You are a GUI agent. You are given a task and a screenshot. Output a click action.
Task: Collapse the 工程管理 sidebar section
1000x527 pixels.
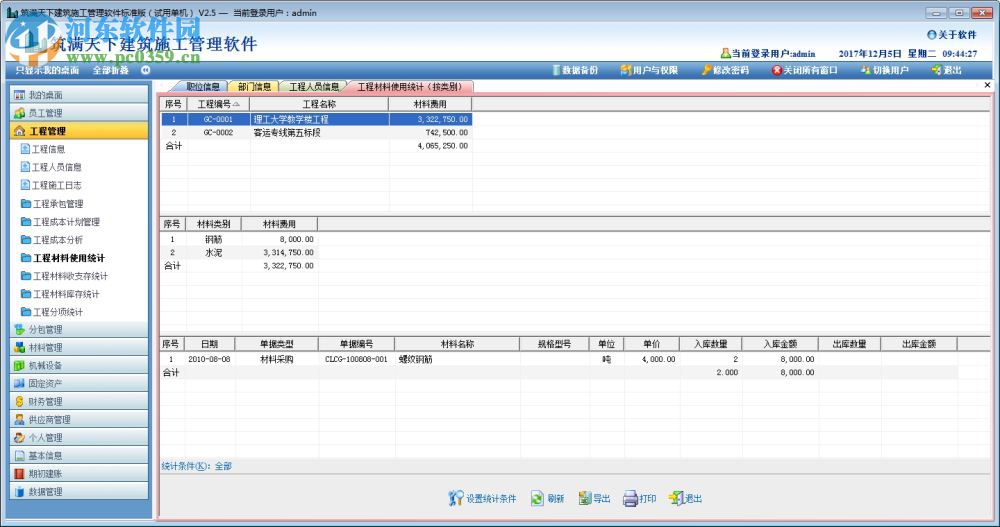tap(80, 131)
